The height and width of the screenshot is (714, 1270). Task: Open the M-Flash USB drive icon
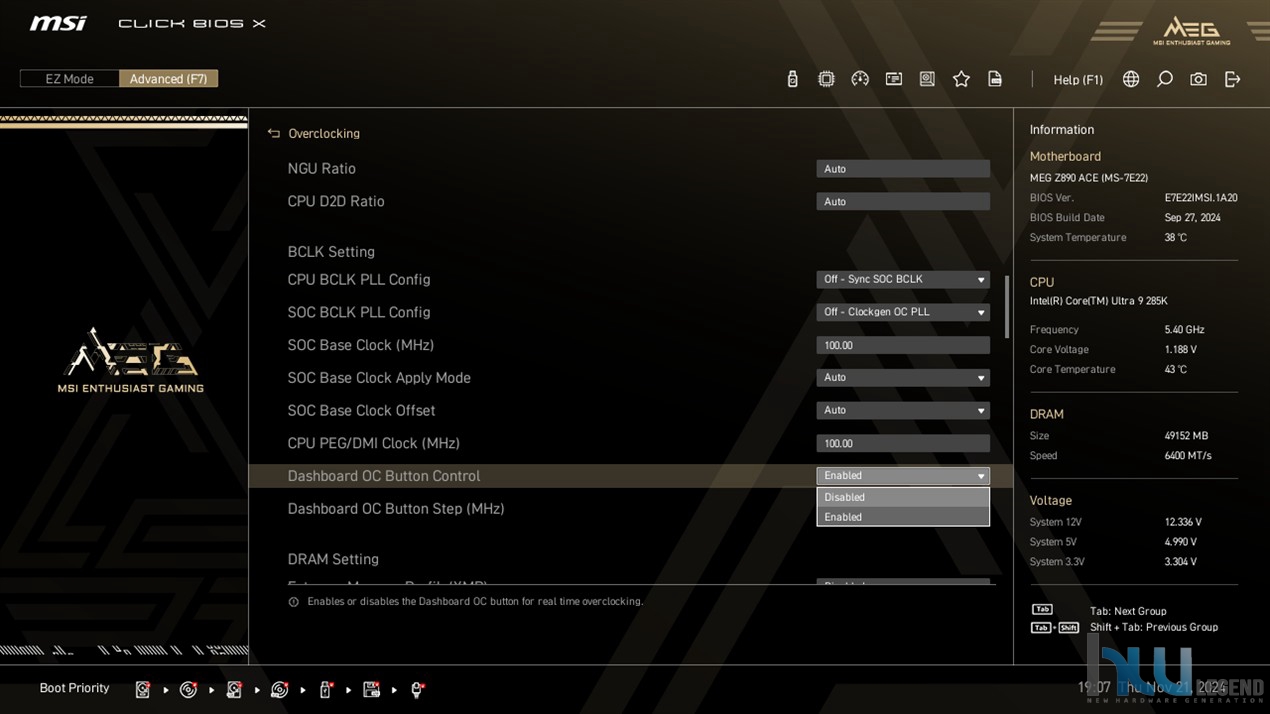tap(792, 79)
